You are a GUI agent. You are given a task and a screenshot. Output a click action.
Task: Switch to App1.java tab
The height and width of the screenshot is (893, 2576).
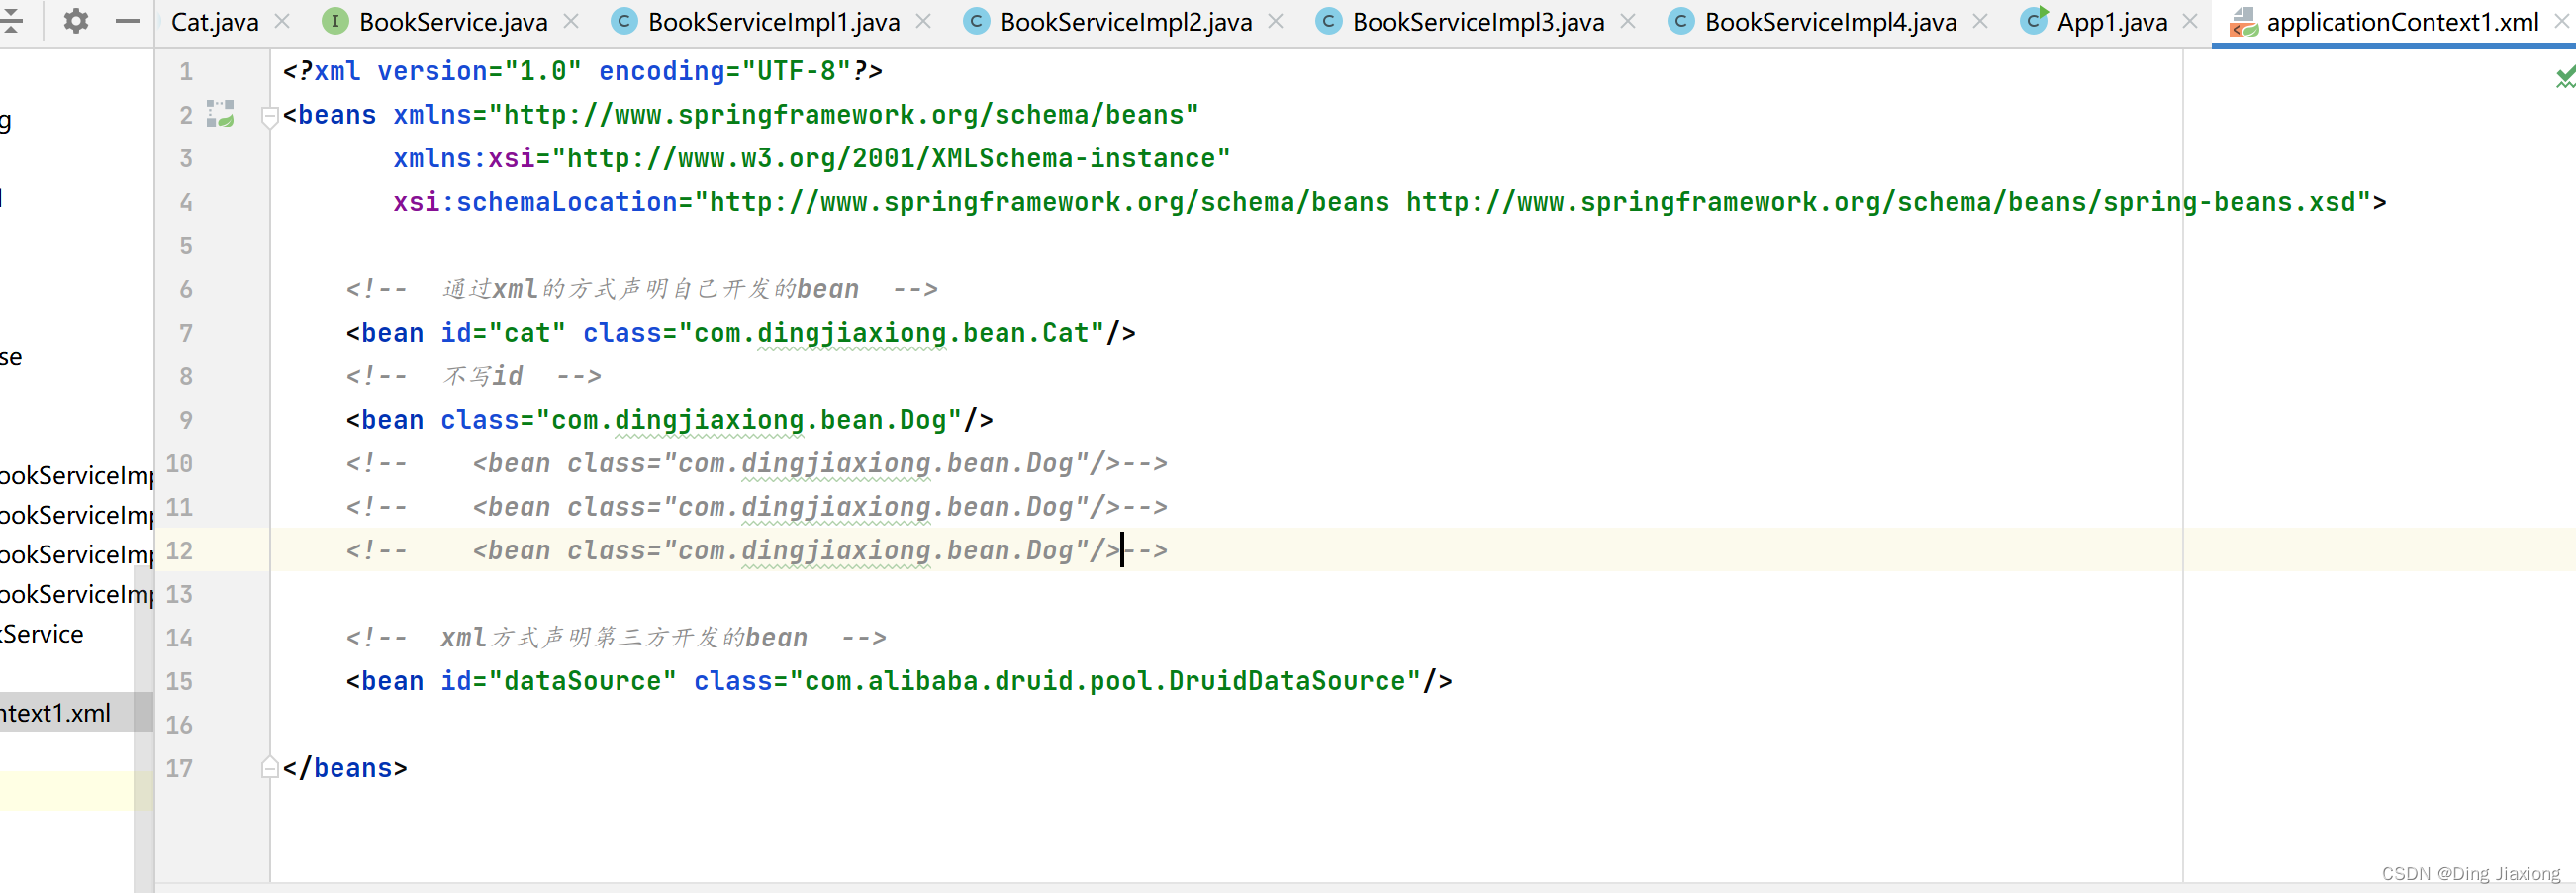point(2112,22)
